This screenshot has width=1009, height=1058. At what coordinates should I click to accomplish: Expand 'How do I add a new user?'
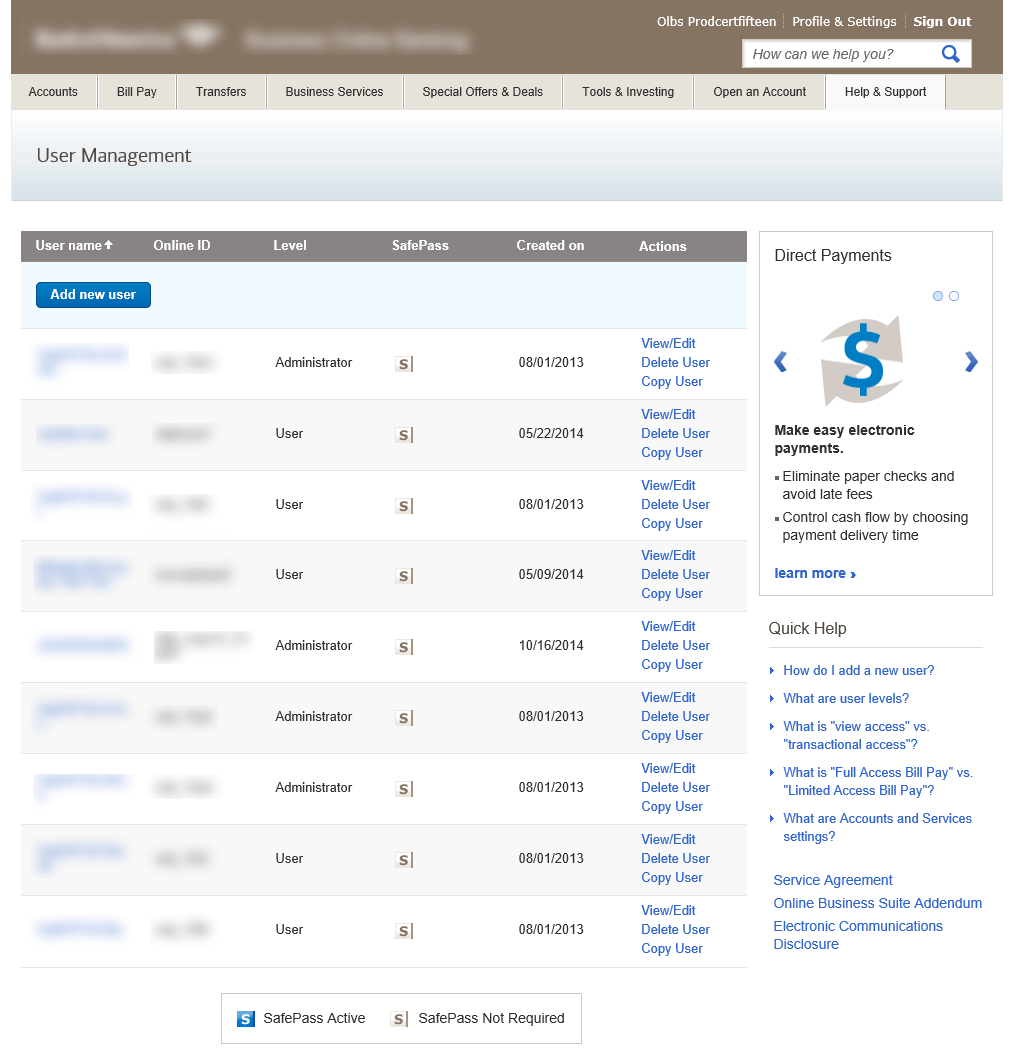pyautogui.click(x=858, y=671)
